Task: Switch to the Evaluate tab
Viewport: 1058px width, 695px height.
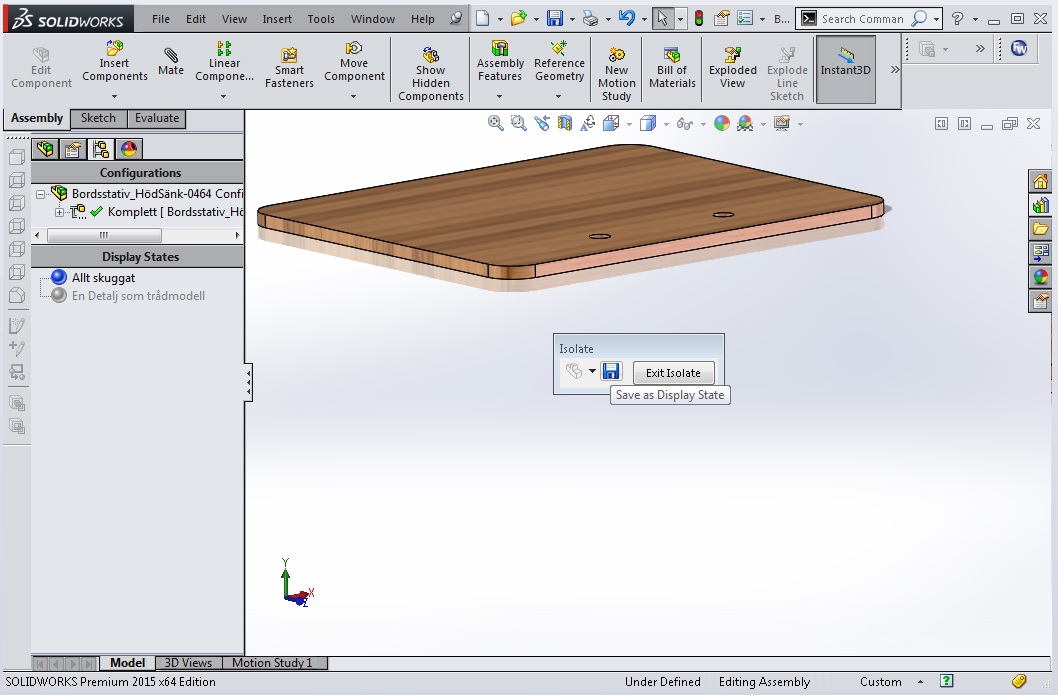Action: tap(157, 118)
